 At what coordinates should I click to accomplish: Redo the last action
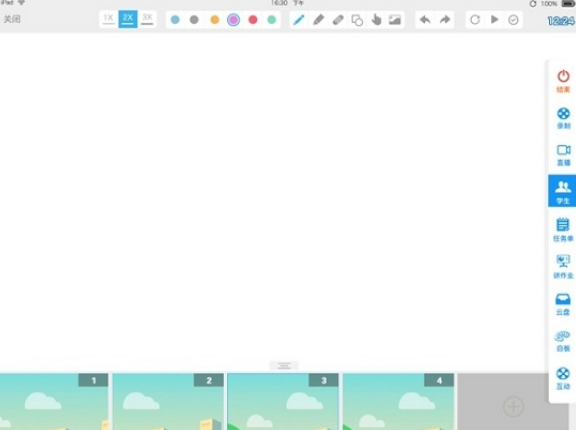445,19
